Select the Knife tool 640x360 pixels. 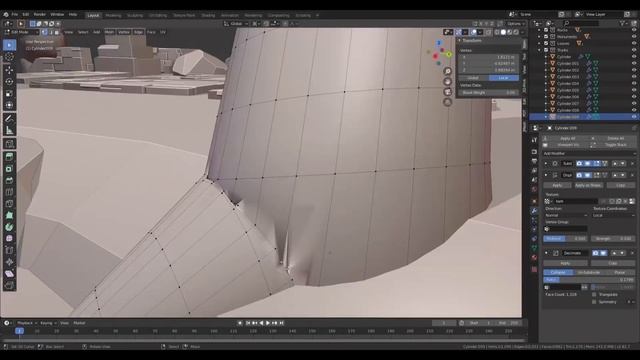(9, 204)
